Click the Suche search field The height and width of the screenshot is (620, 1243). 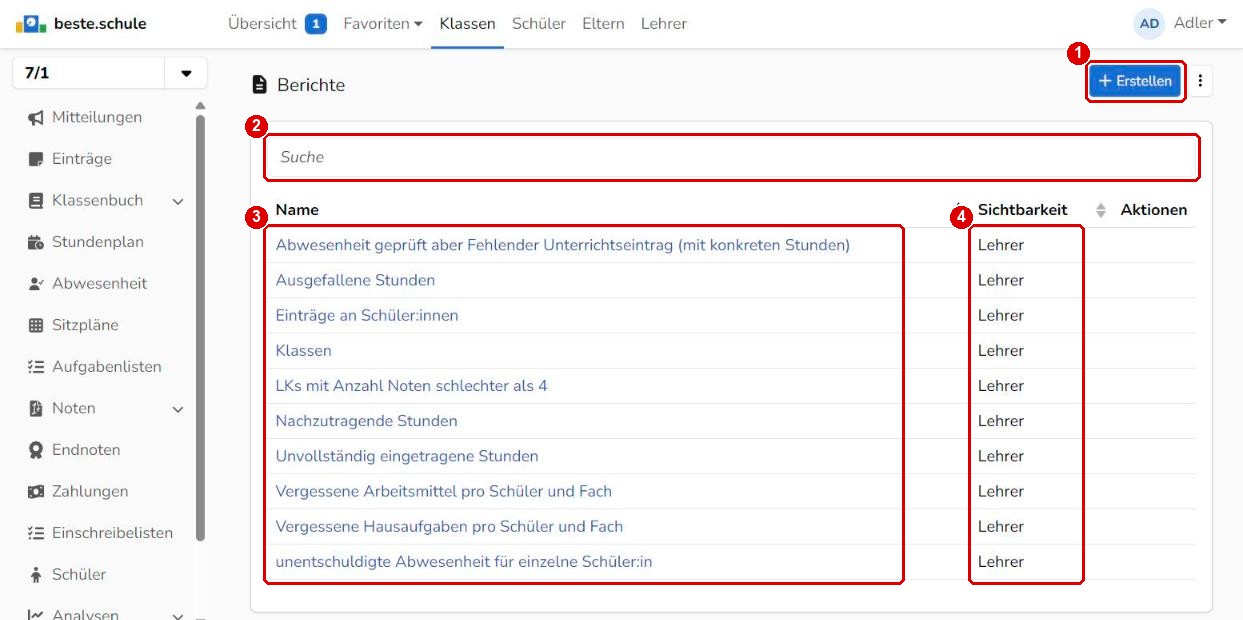(x=731, y=157)
